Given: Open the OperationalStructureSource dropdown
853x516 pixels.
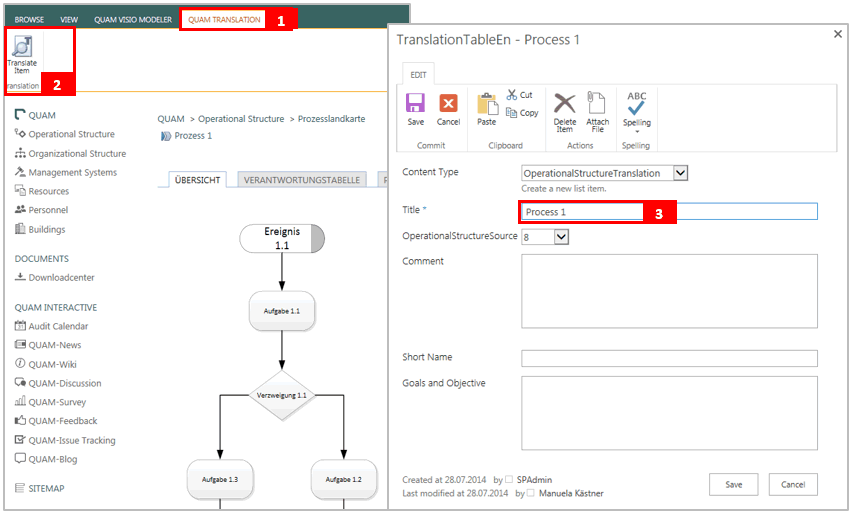Looking at the screenshot, I should 560,237.
